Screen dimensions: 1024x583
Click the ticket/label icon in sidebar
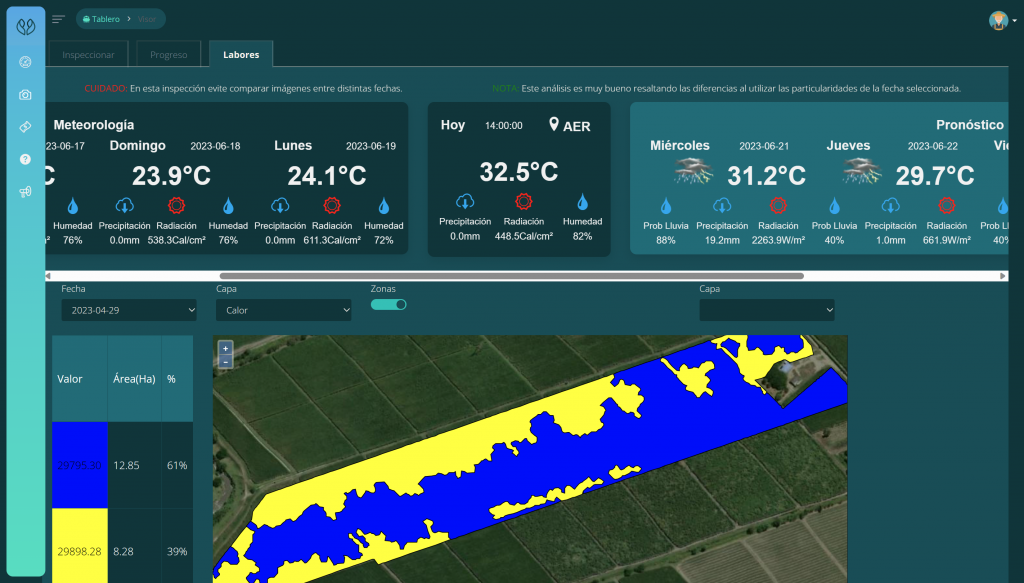tap(25, 128)
